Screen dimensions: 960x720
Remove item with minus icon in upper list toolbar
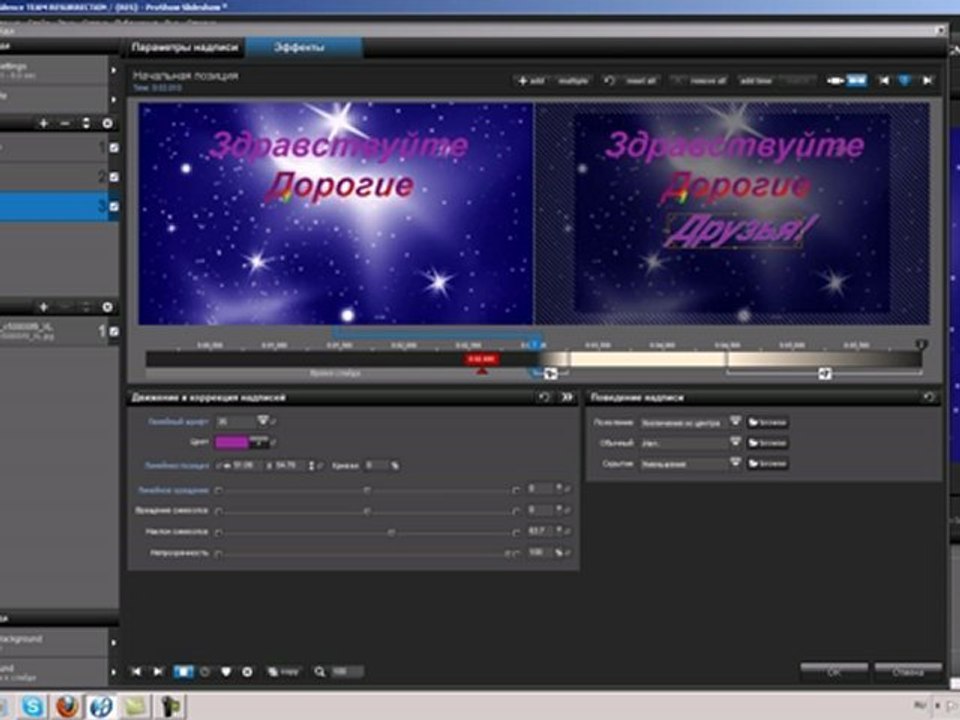coord(65,123)
